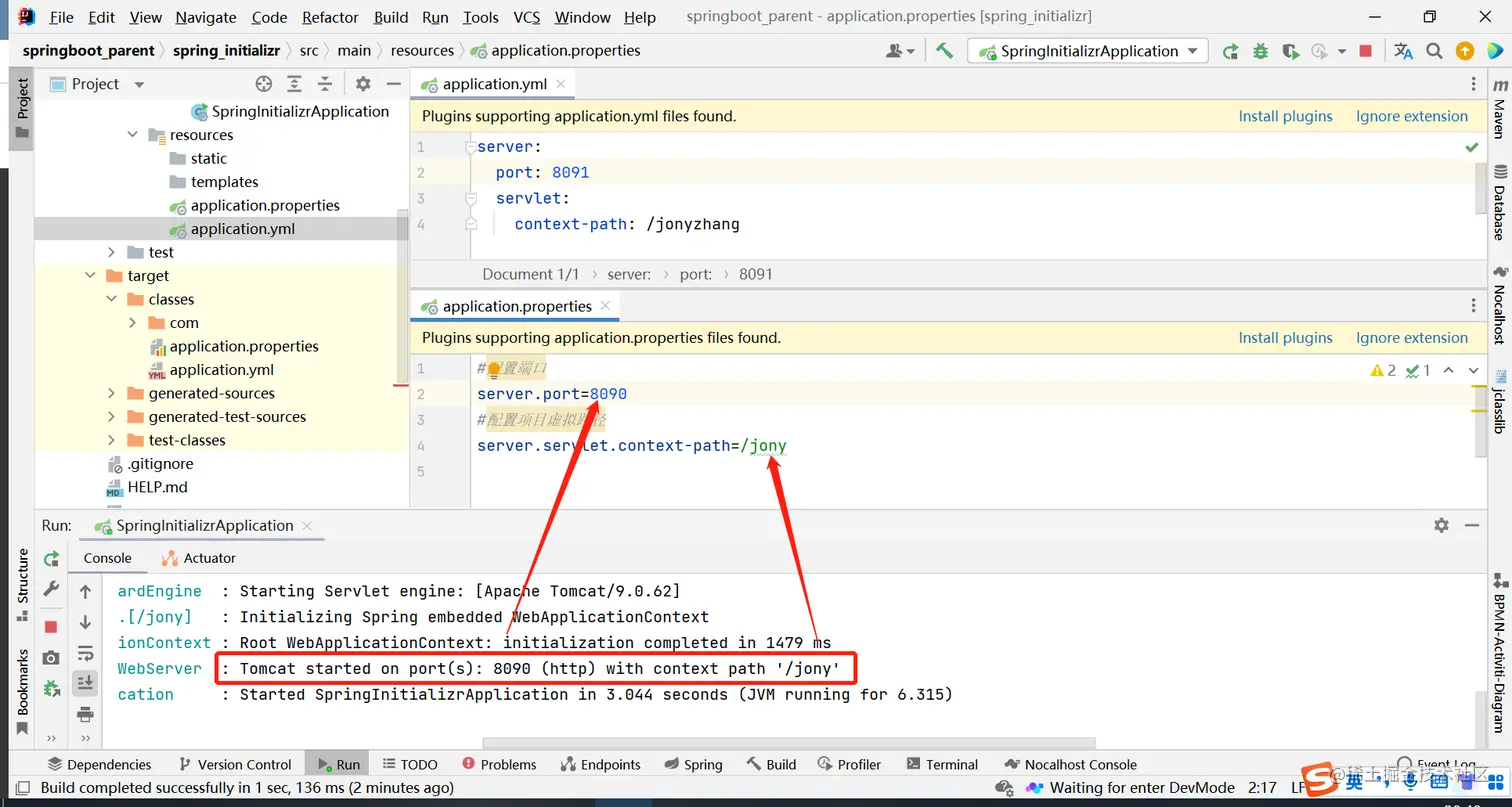This screenshot has height=807, width=1512.
Task: Expand the com folder
Action: coord(132,323)
